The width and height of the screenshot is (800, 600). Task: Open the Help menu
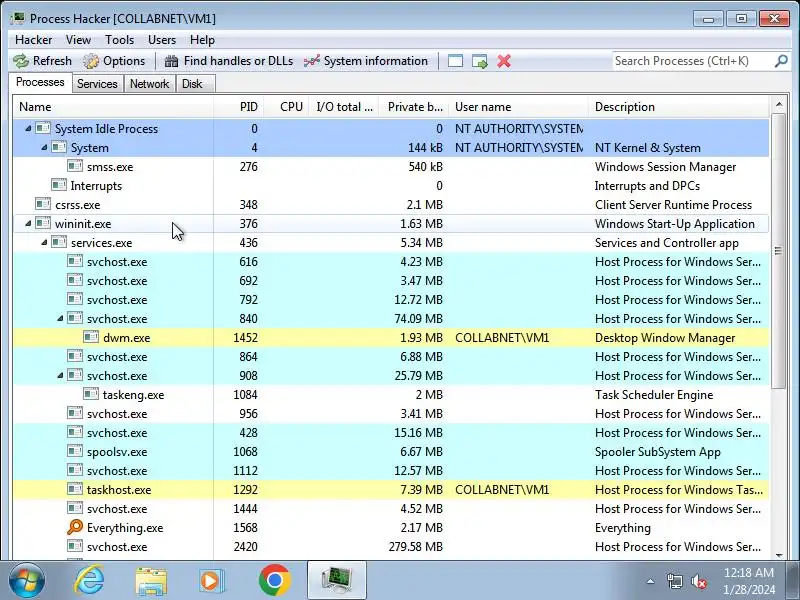click(x=202, y=40)
